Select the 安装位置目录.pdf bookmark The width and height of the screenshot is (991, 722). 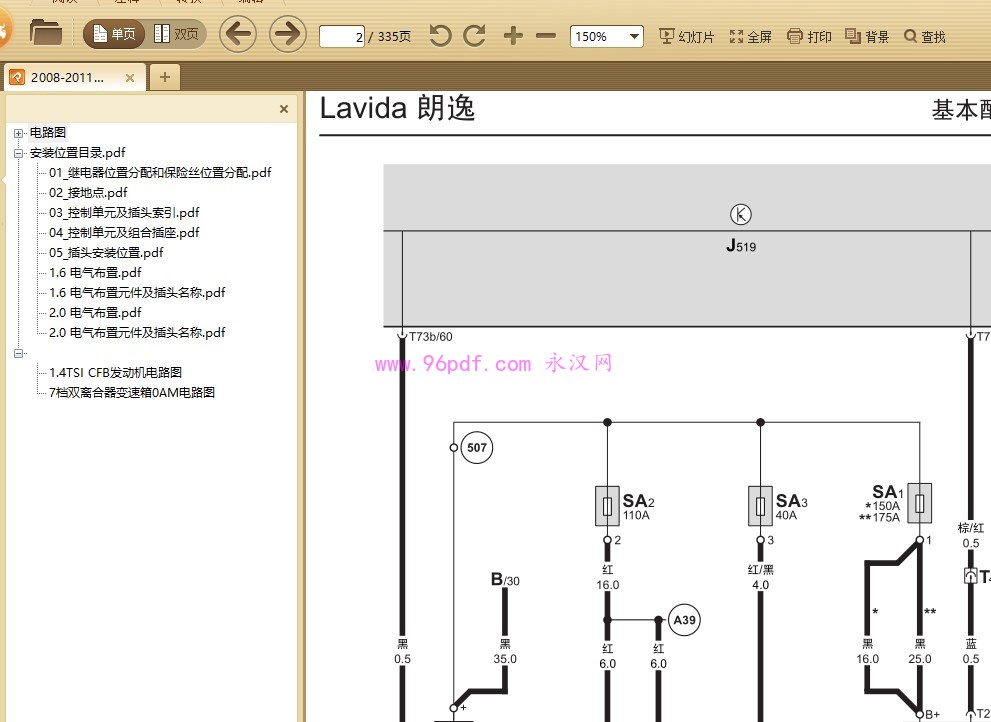[78, 152]
